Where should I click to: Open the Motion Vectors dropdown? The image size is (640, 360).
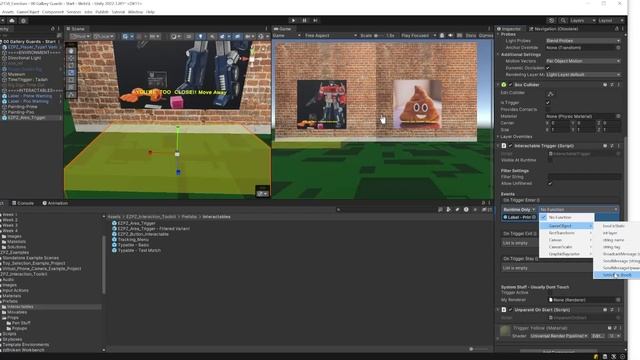[583, 61]
